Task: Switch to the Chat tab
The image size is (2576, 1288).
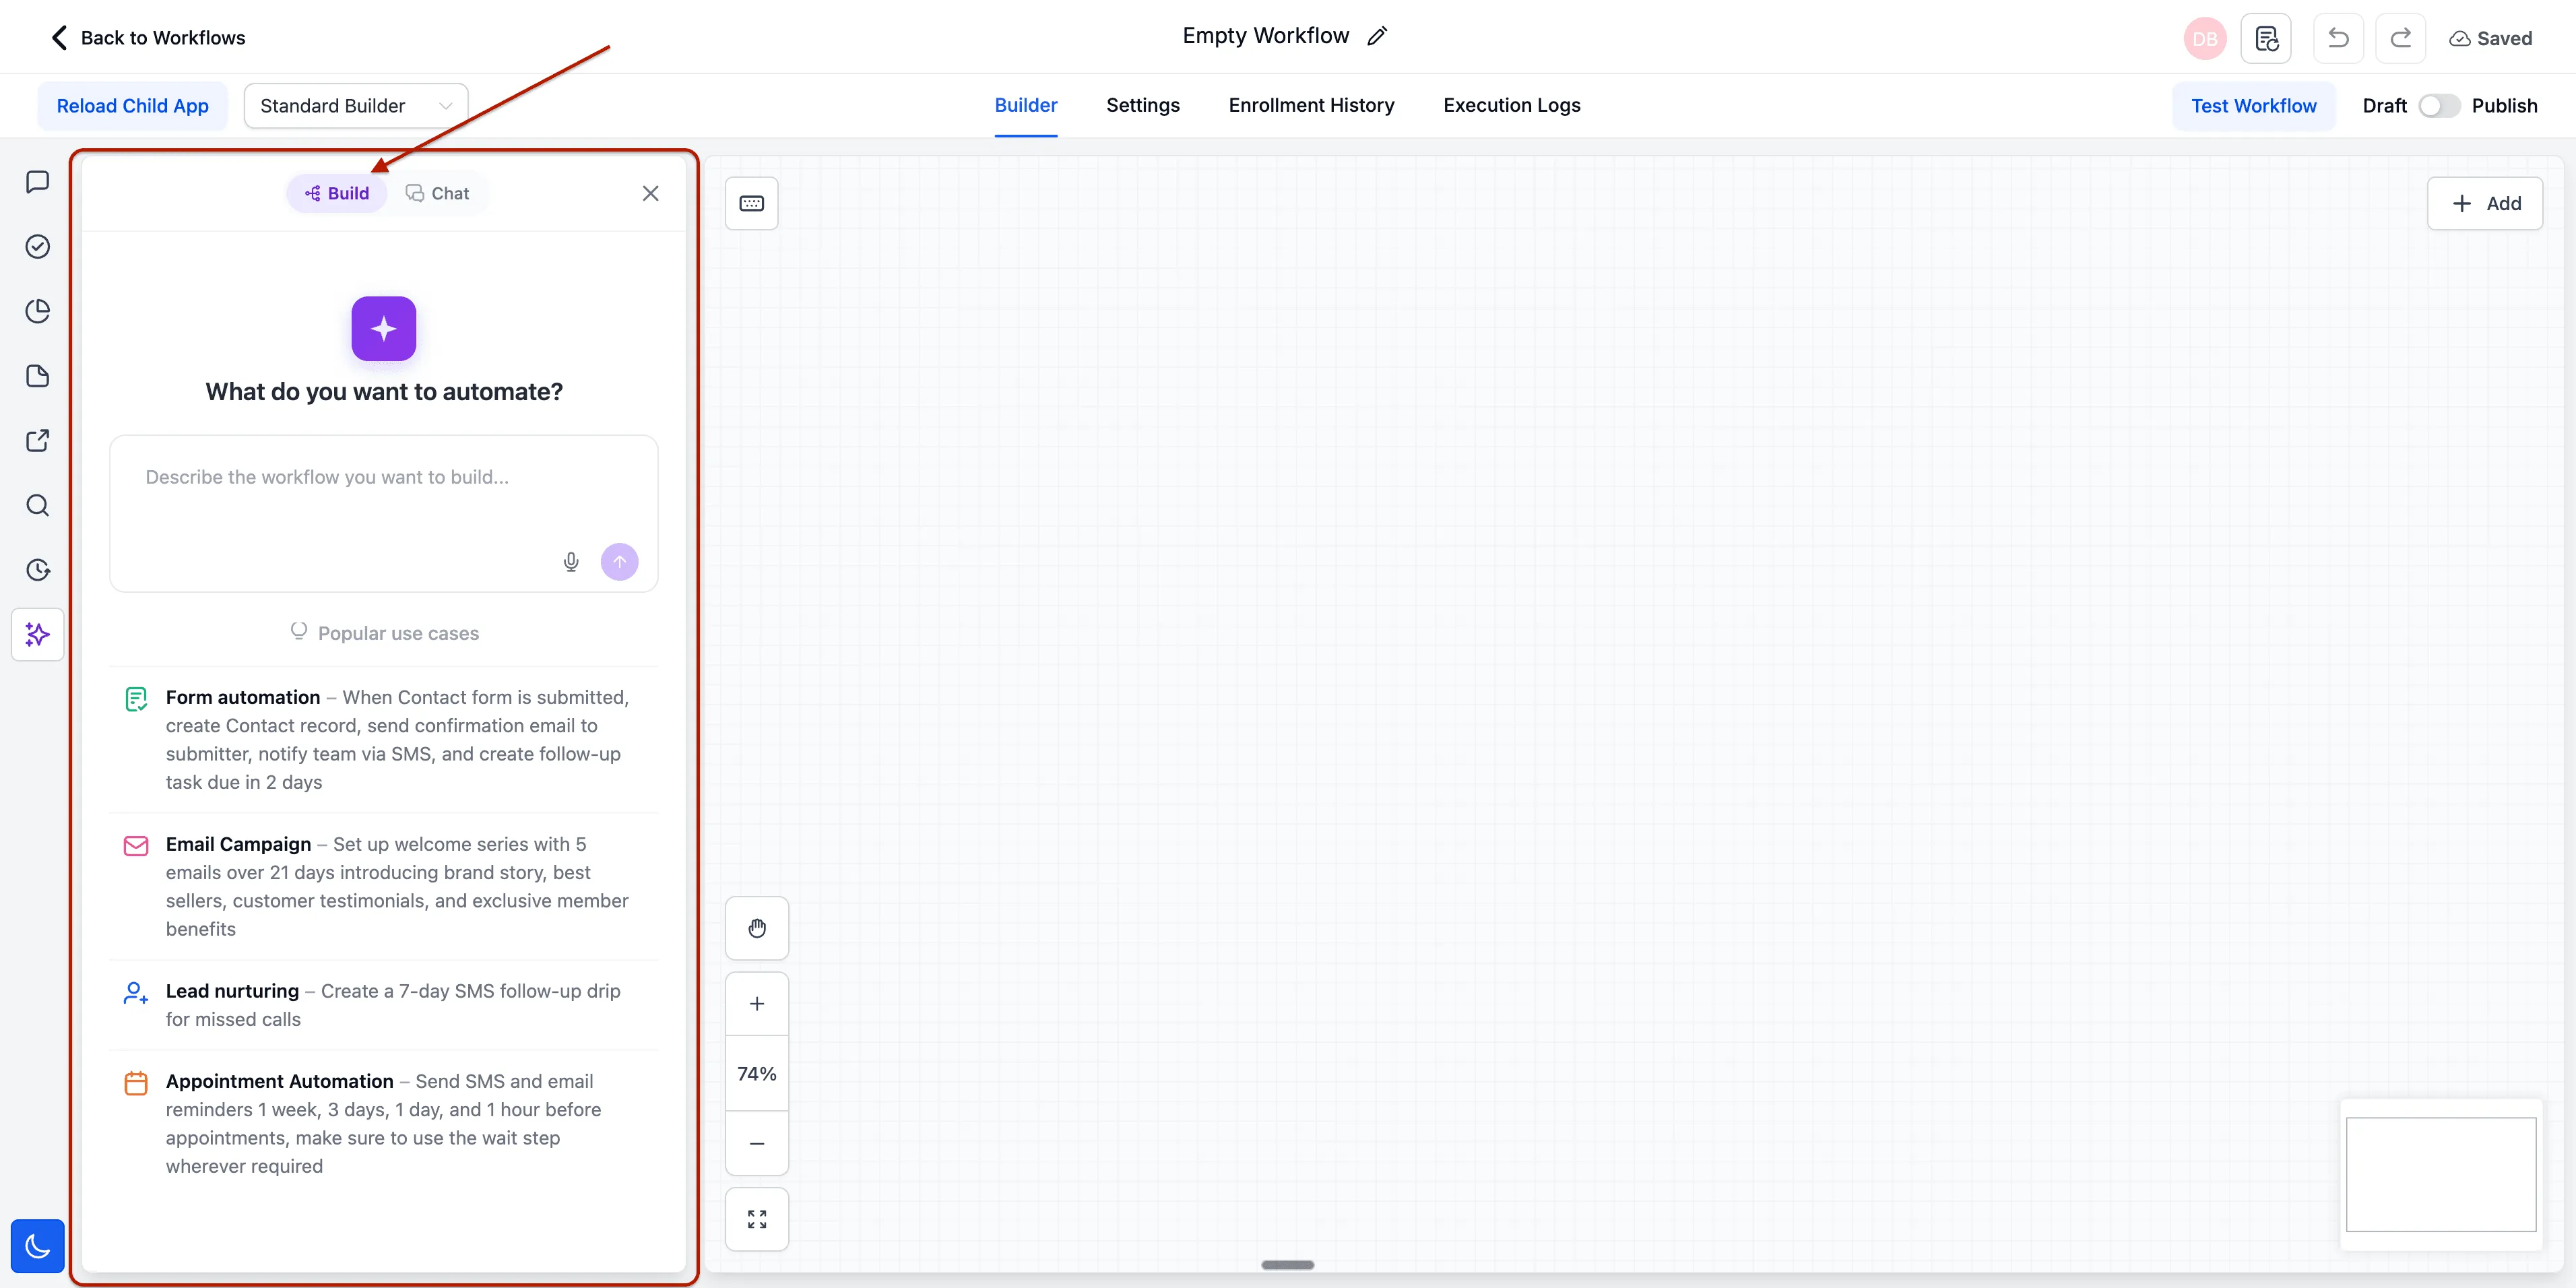Action: pyautogui.click(x=437, y=194)
